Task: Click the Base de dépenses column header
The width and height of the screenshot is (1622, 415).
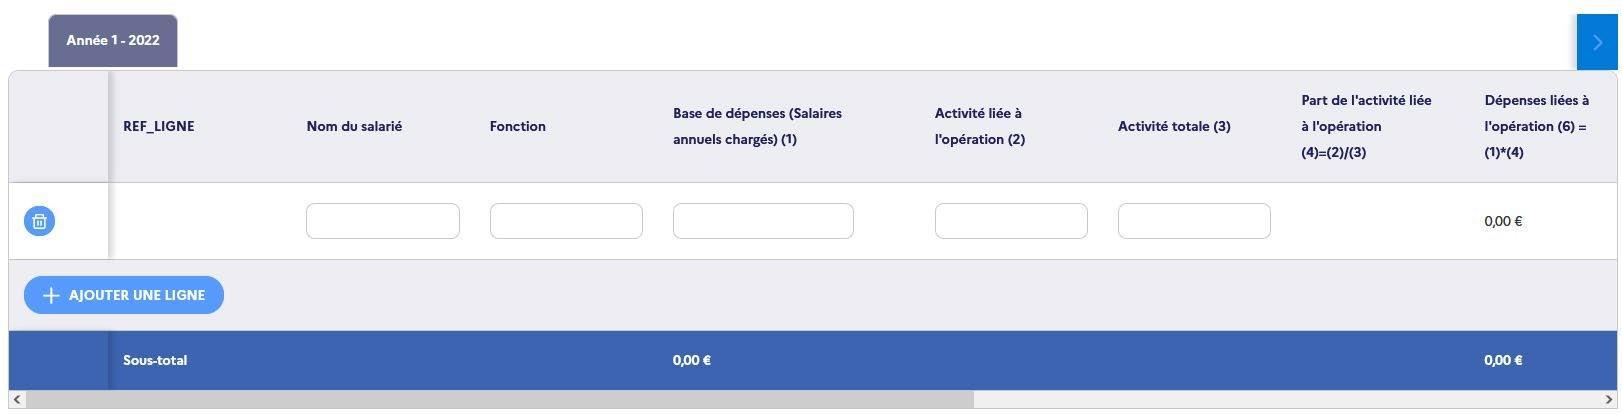Action: coord(757,126)
